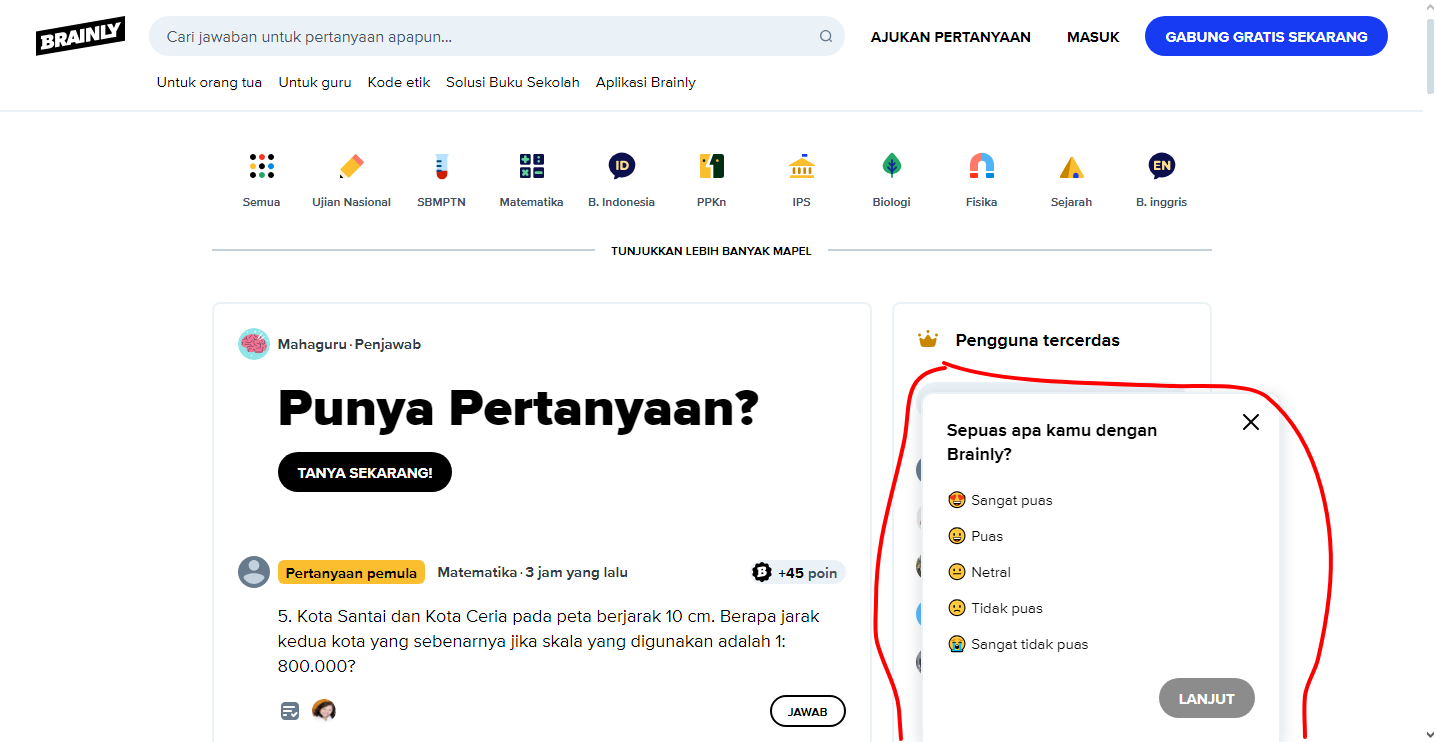
Task: Open the Matematika subject icon
Action: [x=531, y=166]
